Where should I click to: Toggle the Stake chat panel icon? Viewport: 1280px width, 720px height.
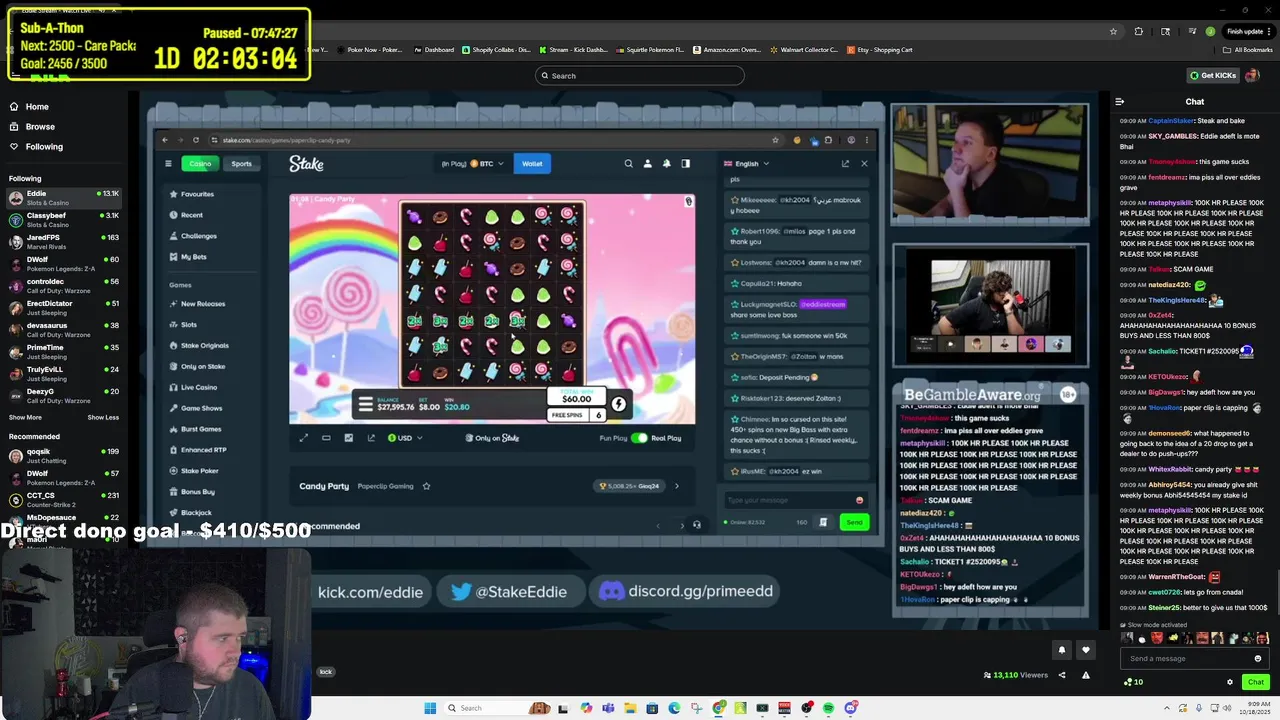tap(685, 164)
